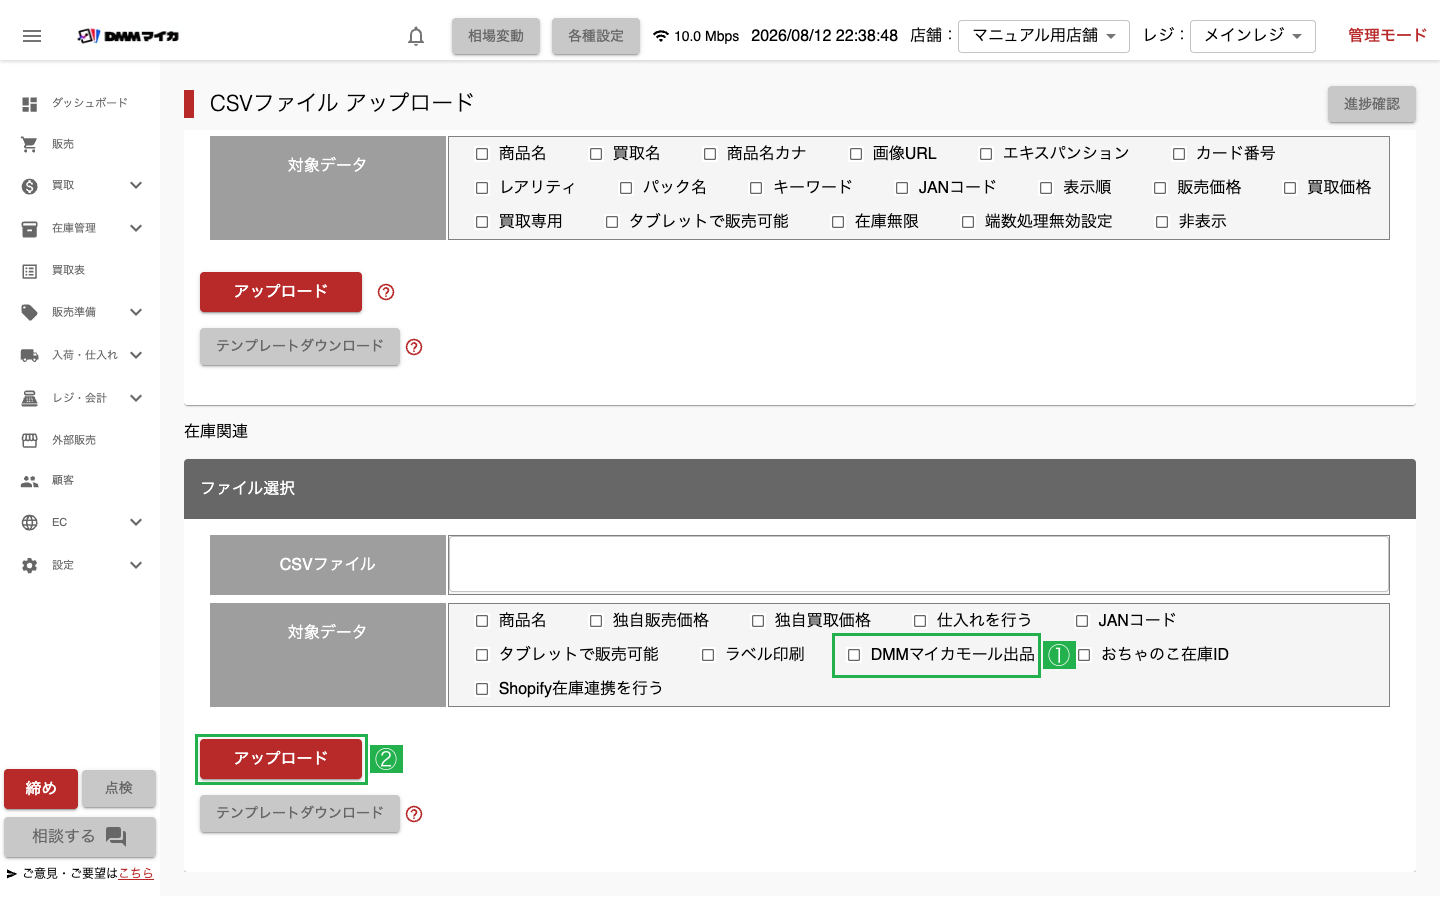
Task: Enable the 画像URL checkbox
Action: pyautogui.click(x=856, y=154)
